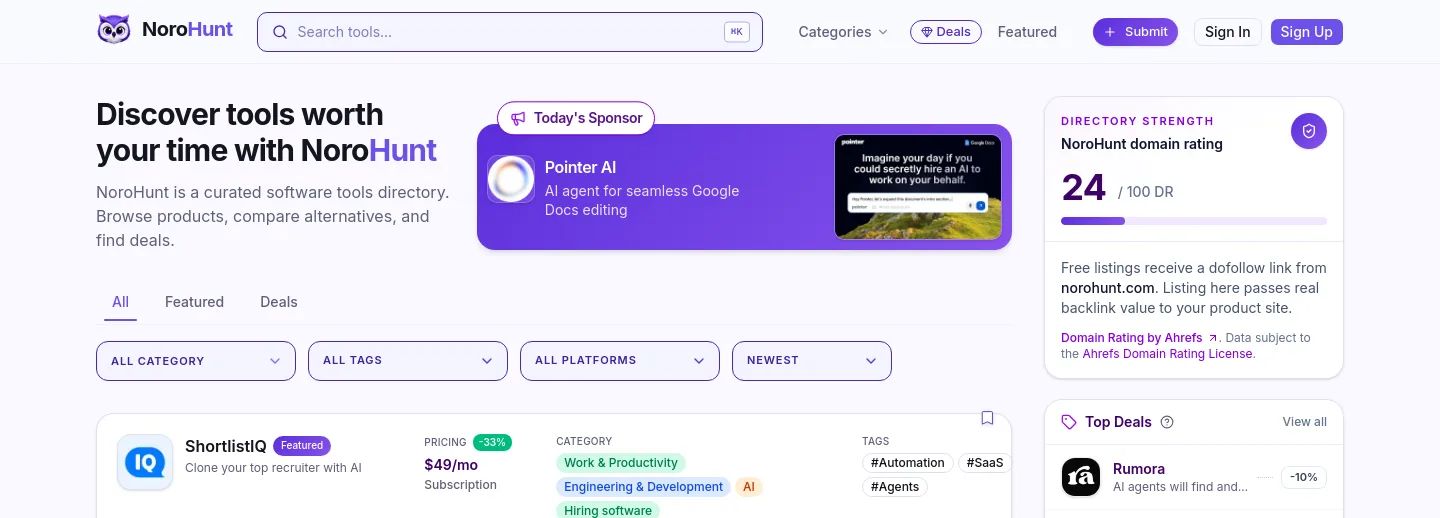Image resolution: width=1440 pixels, height=518 pixels.
Task: Switch to the All tab
Action: [120, 302]
